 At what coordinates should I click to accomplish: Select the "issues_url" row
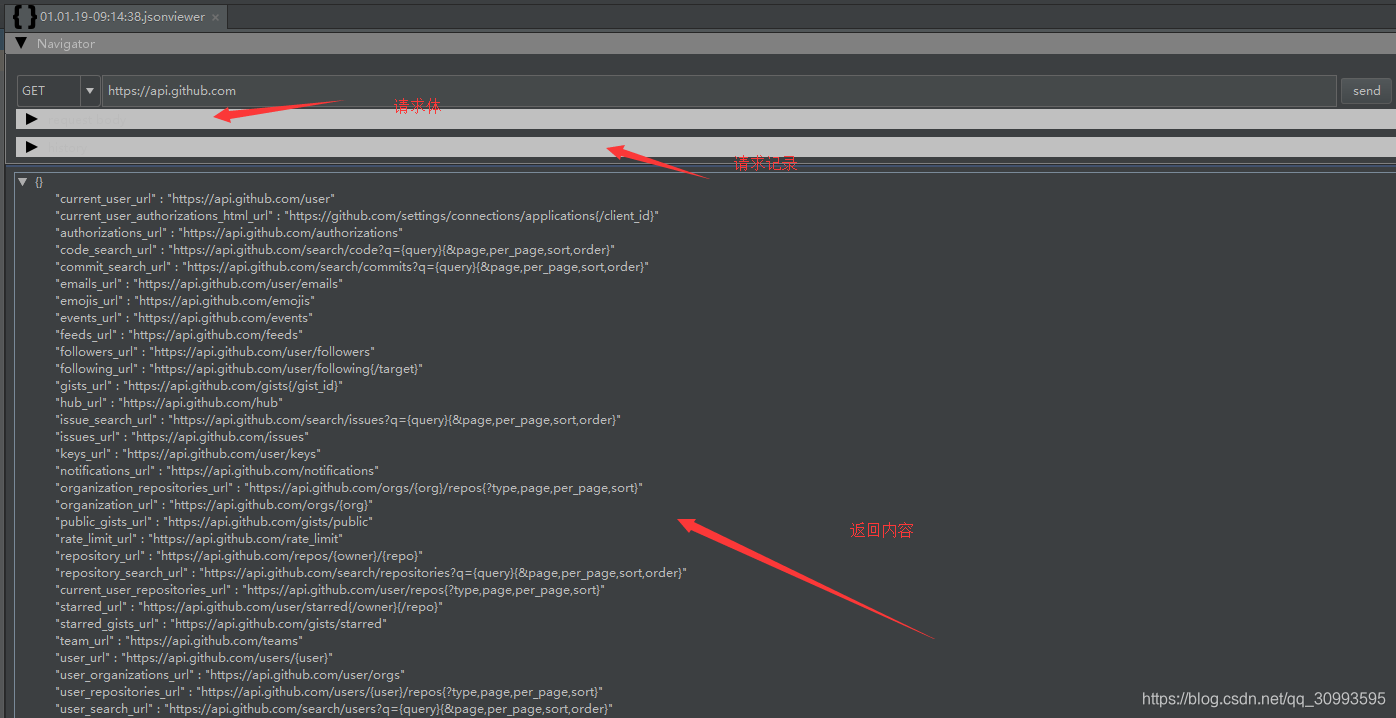(x=182, y=437)
